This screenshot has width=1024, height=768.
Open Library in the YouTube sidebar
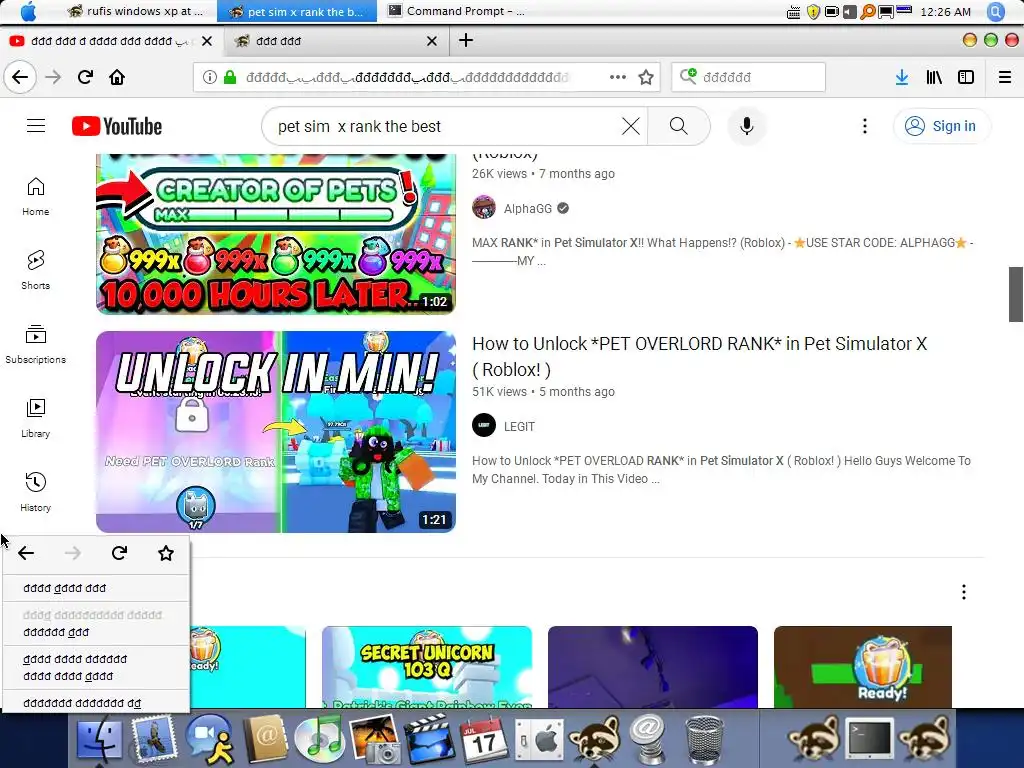35,419
